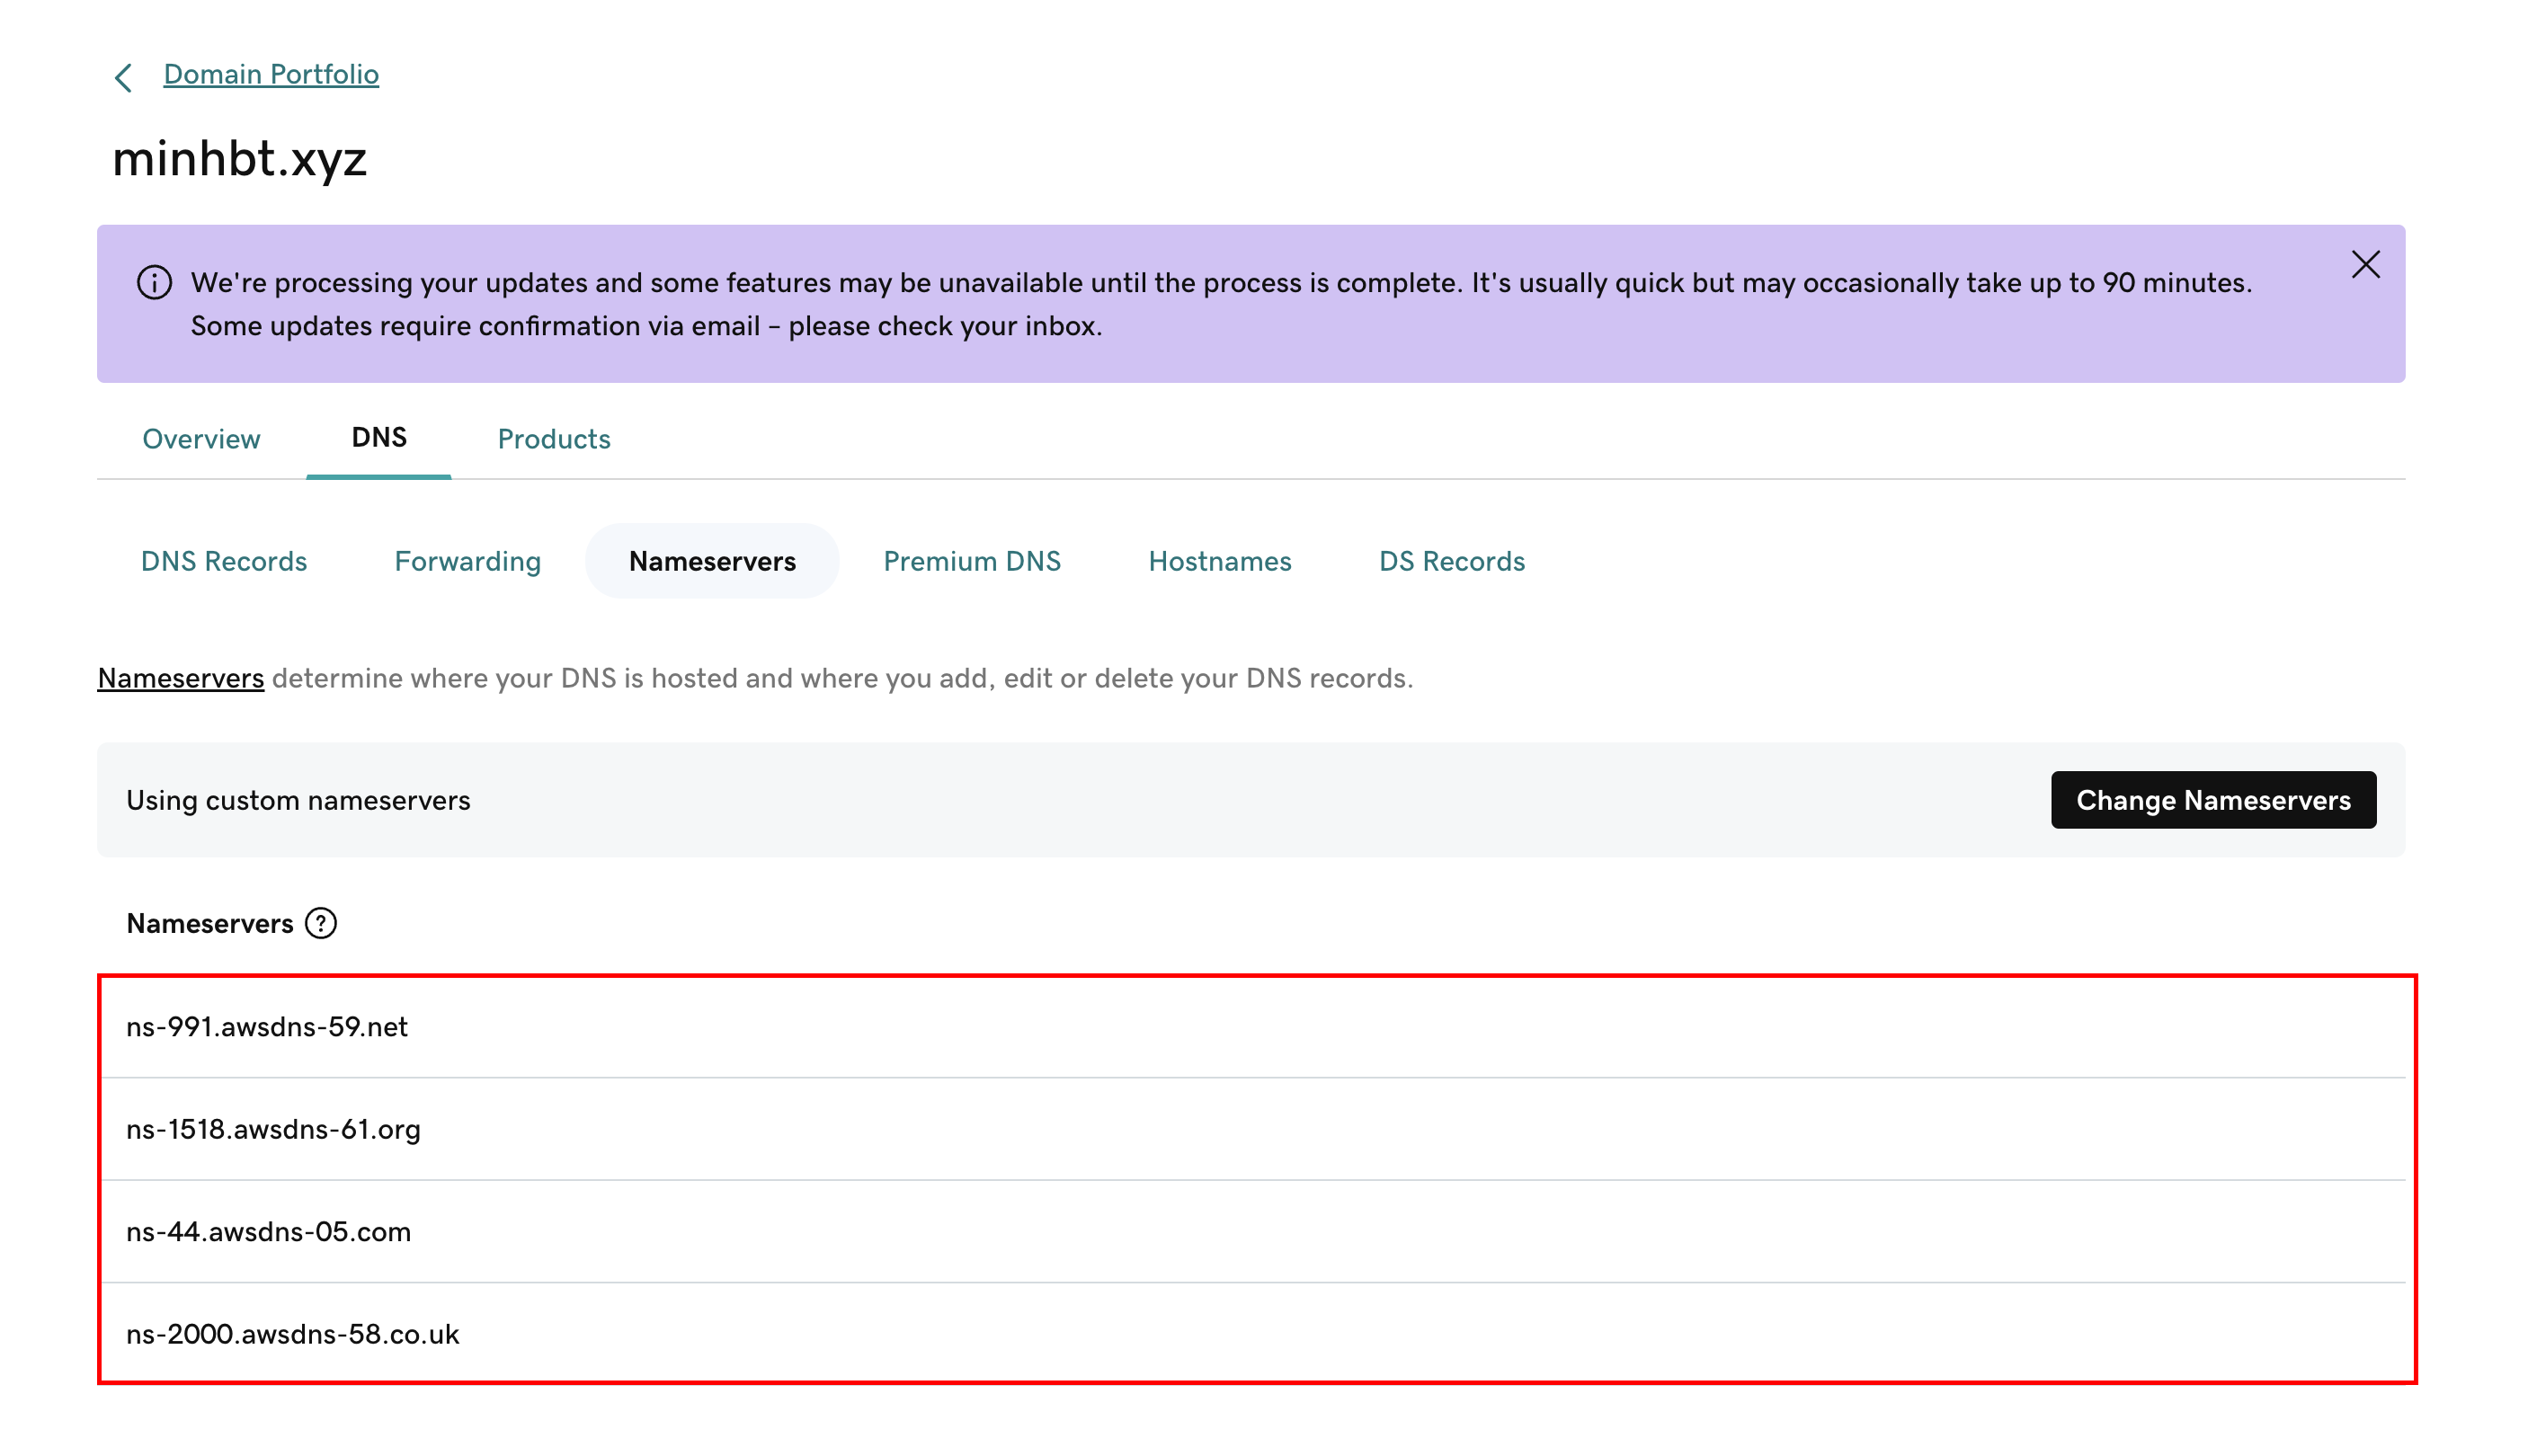The height and width of the screenshot is (1456, 2528).
Task: Open the Products tab
Action: (554, 439)
